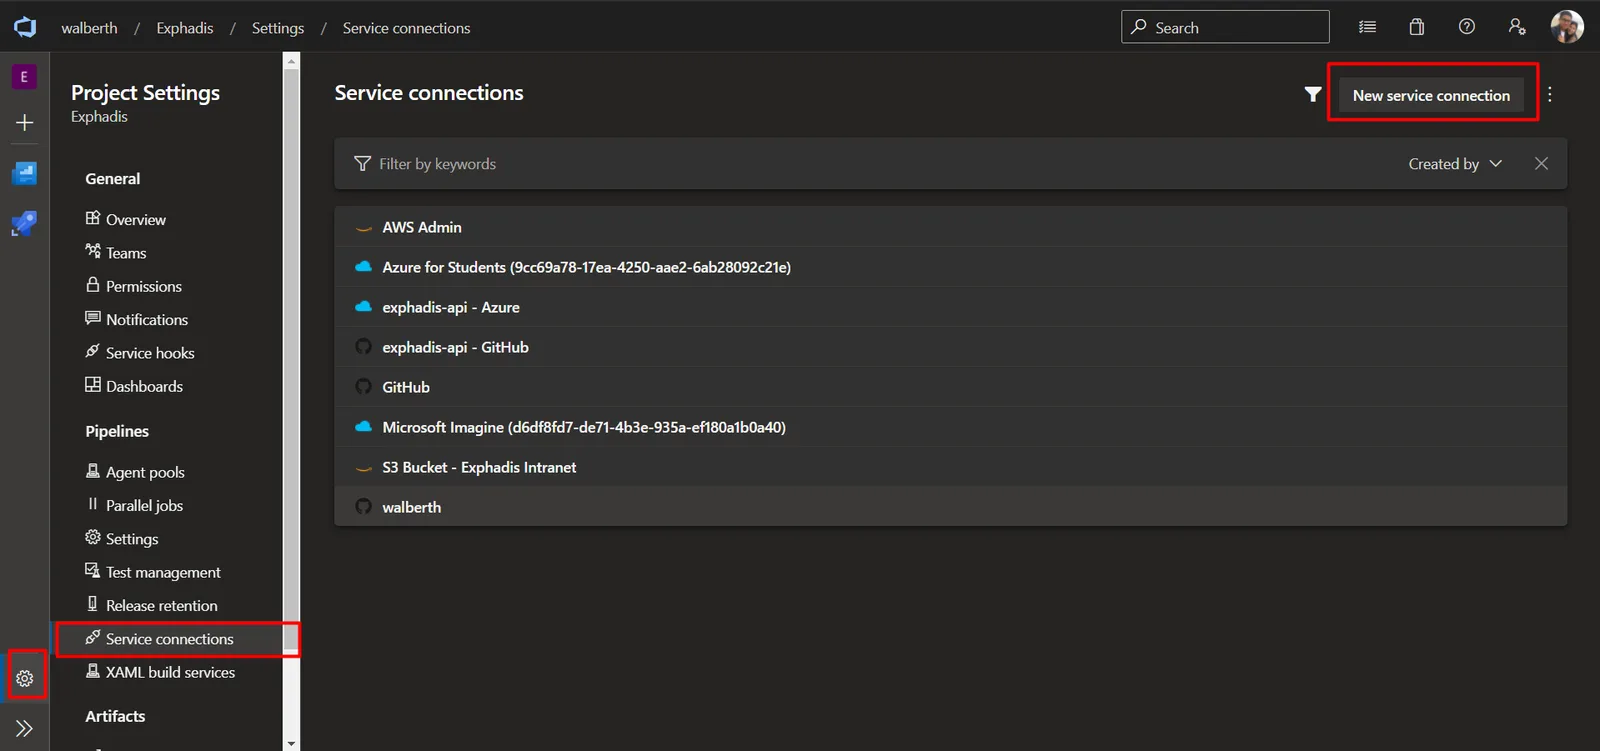Click the Azure cloud icon beside Azure for Students
The width and height of the screenshot is (1600, 751).
[363, 267]
